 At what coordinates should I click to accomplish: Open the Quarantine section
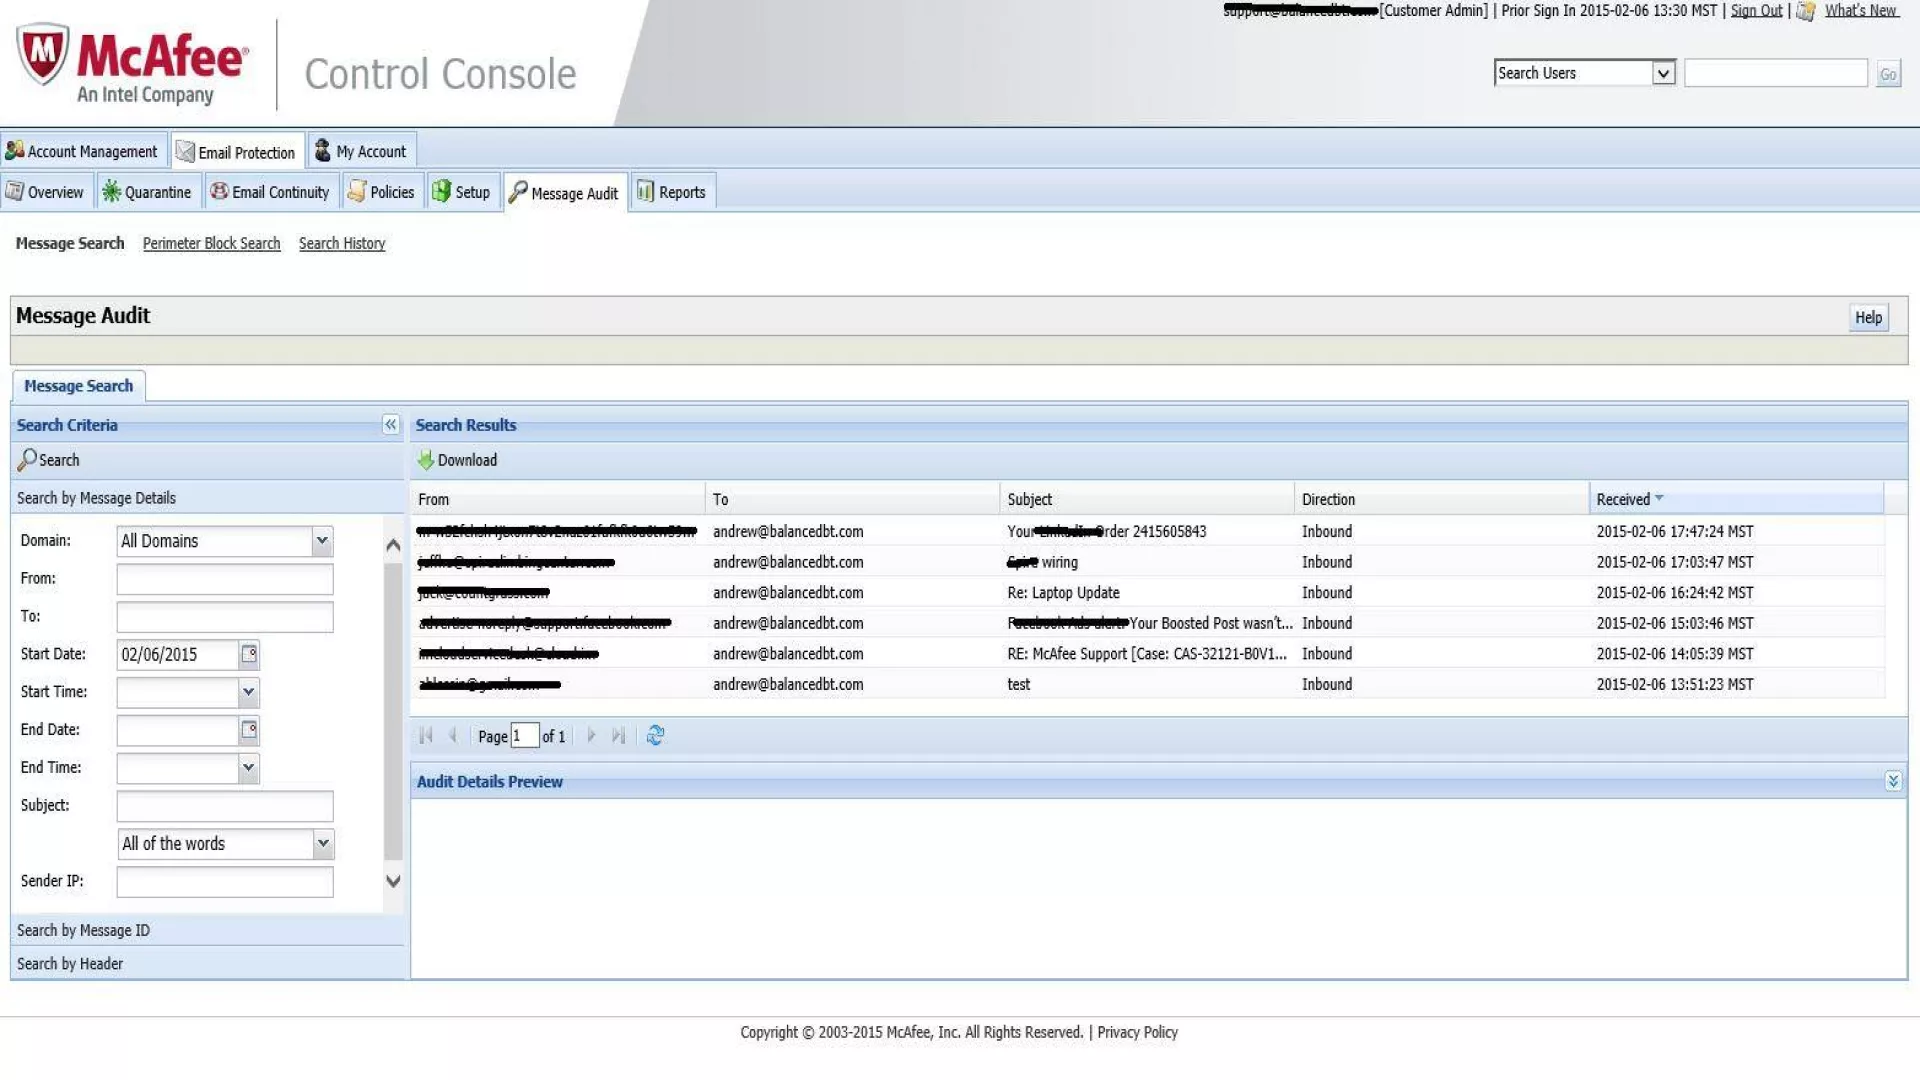(147, 192)
